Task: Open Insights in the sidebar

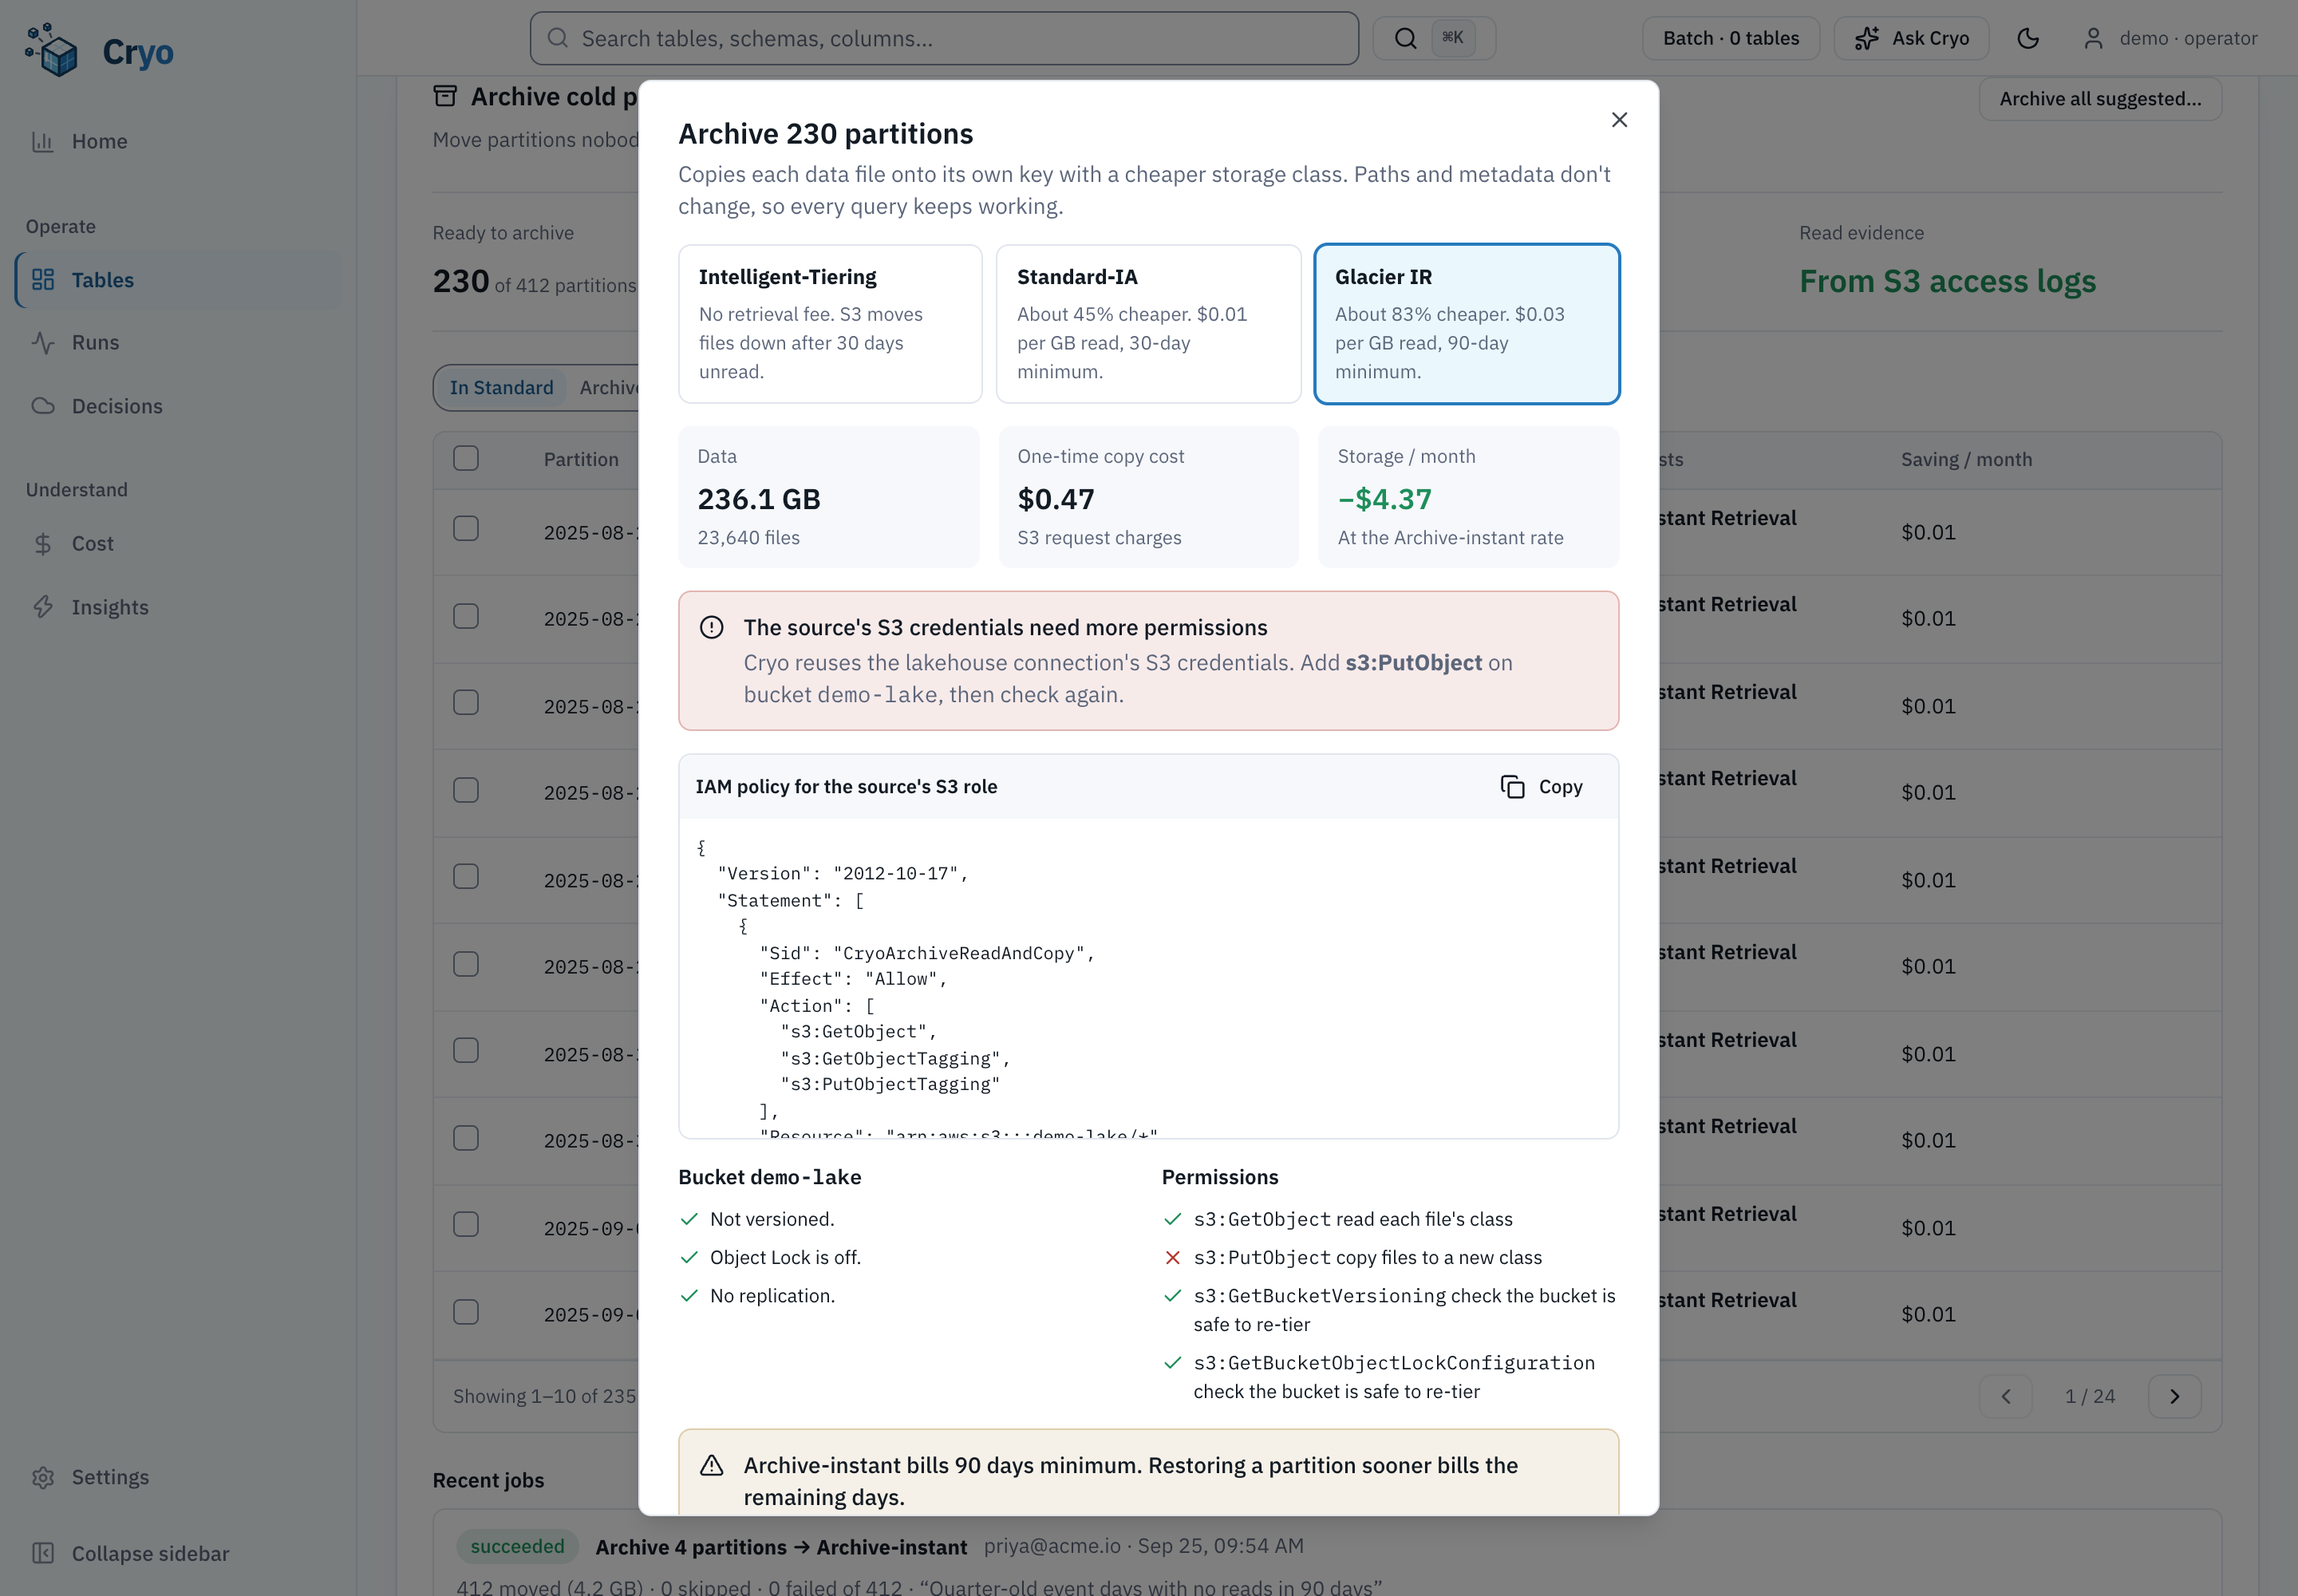Action: 178,607
